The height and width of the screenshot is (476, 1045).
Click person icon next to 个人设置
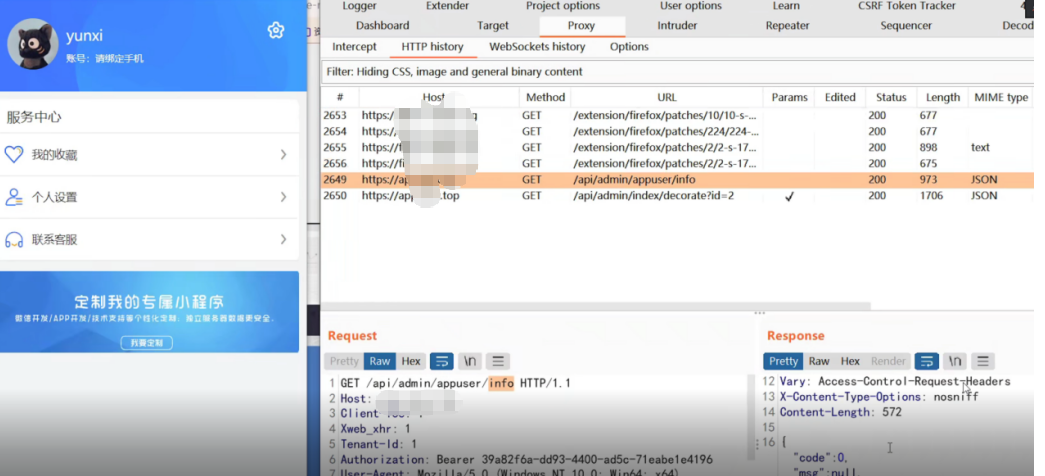14,197
